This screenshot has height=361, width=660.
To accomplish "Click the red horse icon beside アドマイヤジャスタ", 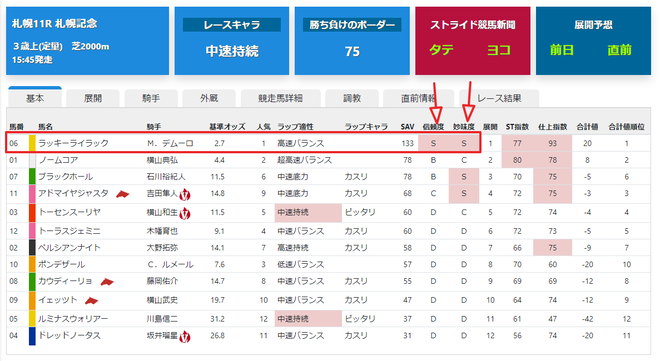I will [122, 194].
